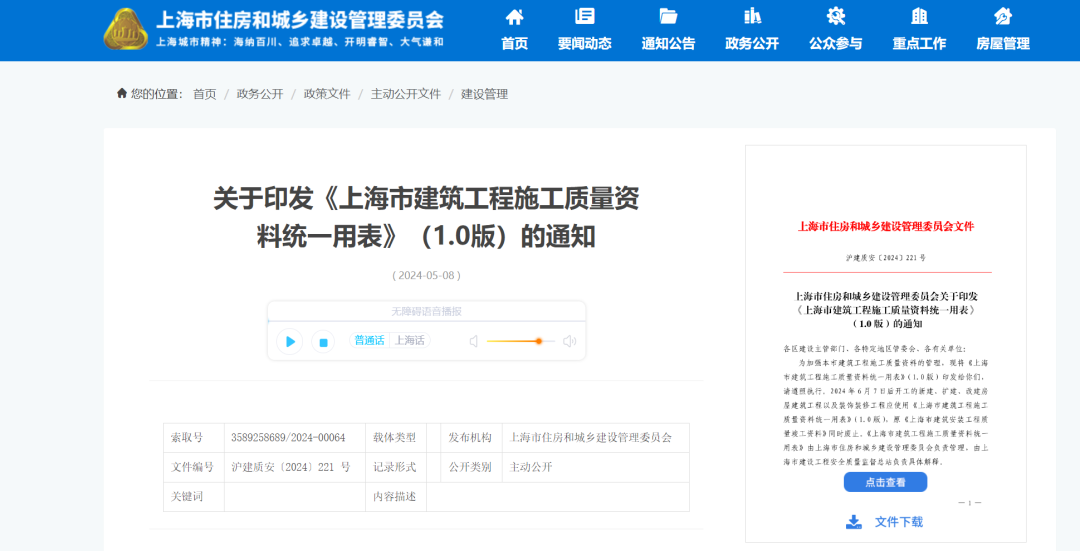Open the 房屋管理 menu item
The image size is (1080, 551).
coord(1003,43)
